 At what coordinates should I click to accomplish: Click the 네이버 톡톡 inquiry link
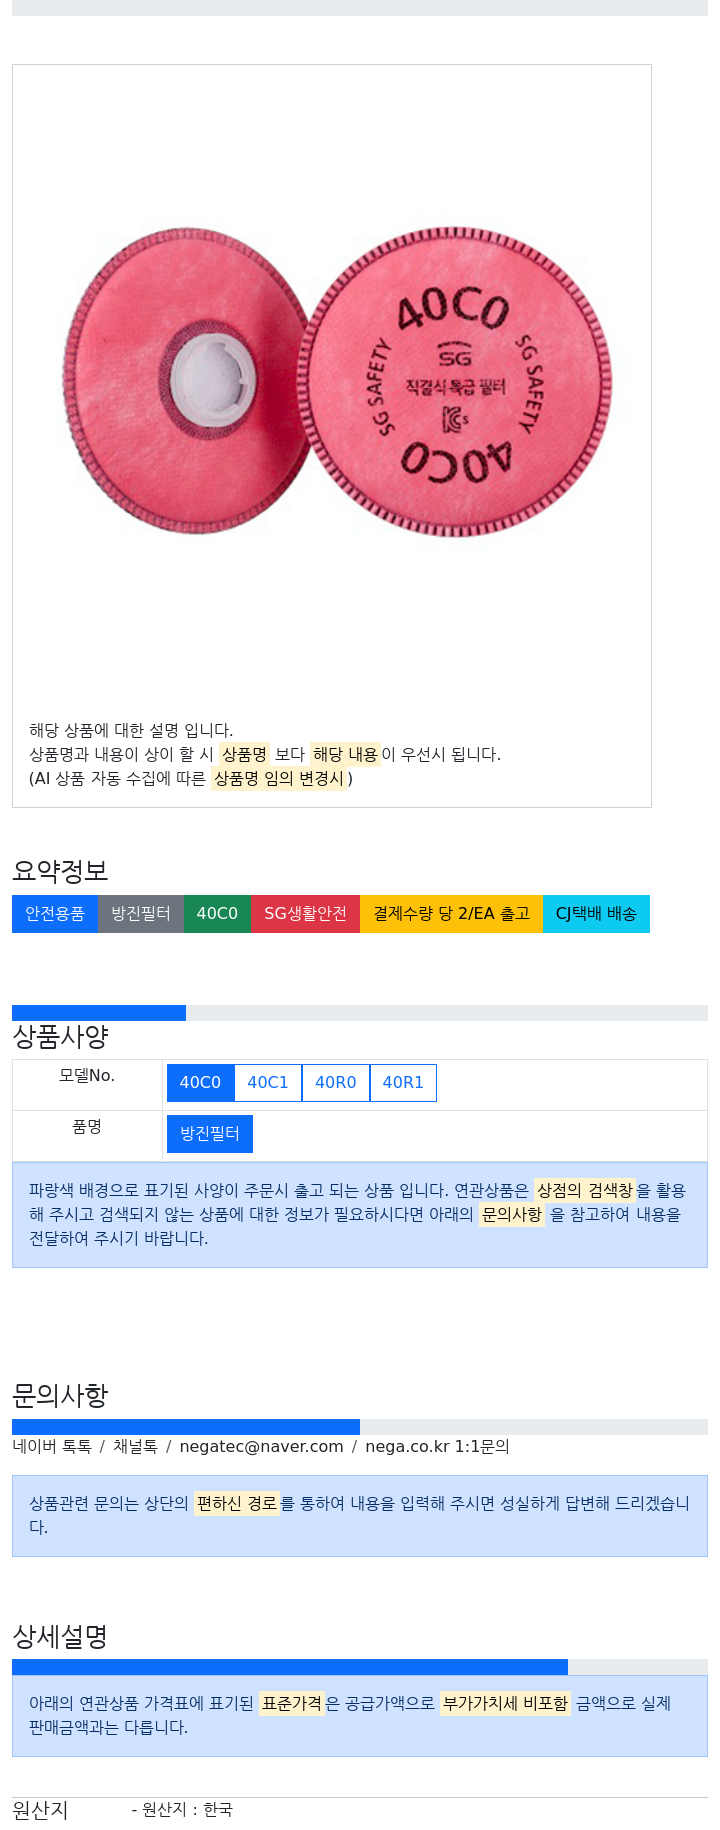click(52, 1447)
